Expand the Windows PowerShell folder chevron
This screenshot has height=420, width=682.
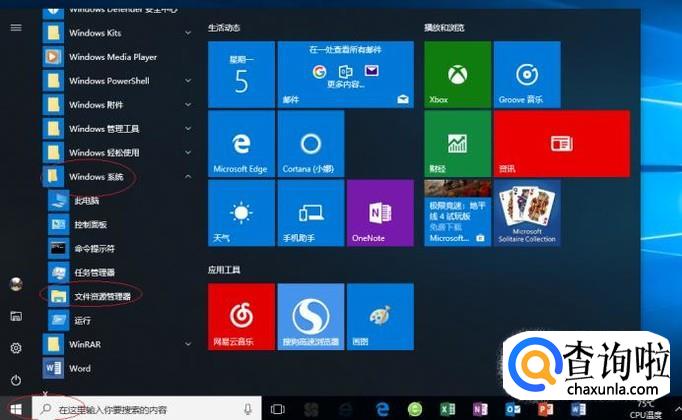coord(188,81)
